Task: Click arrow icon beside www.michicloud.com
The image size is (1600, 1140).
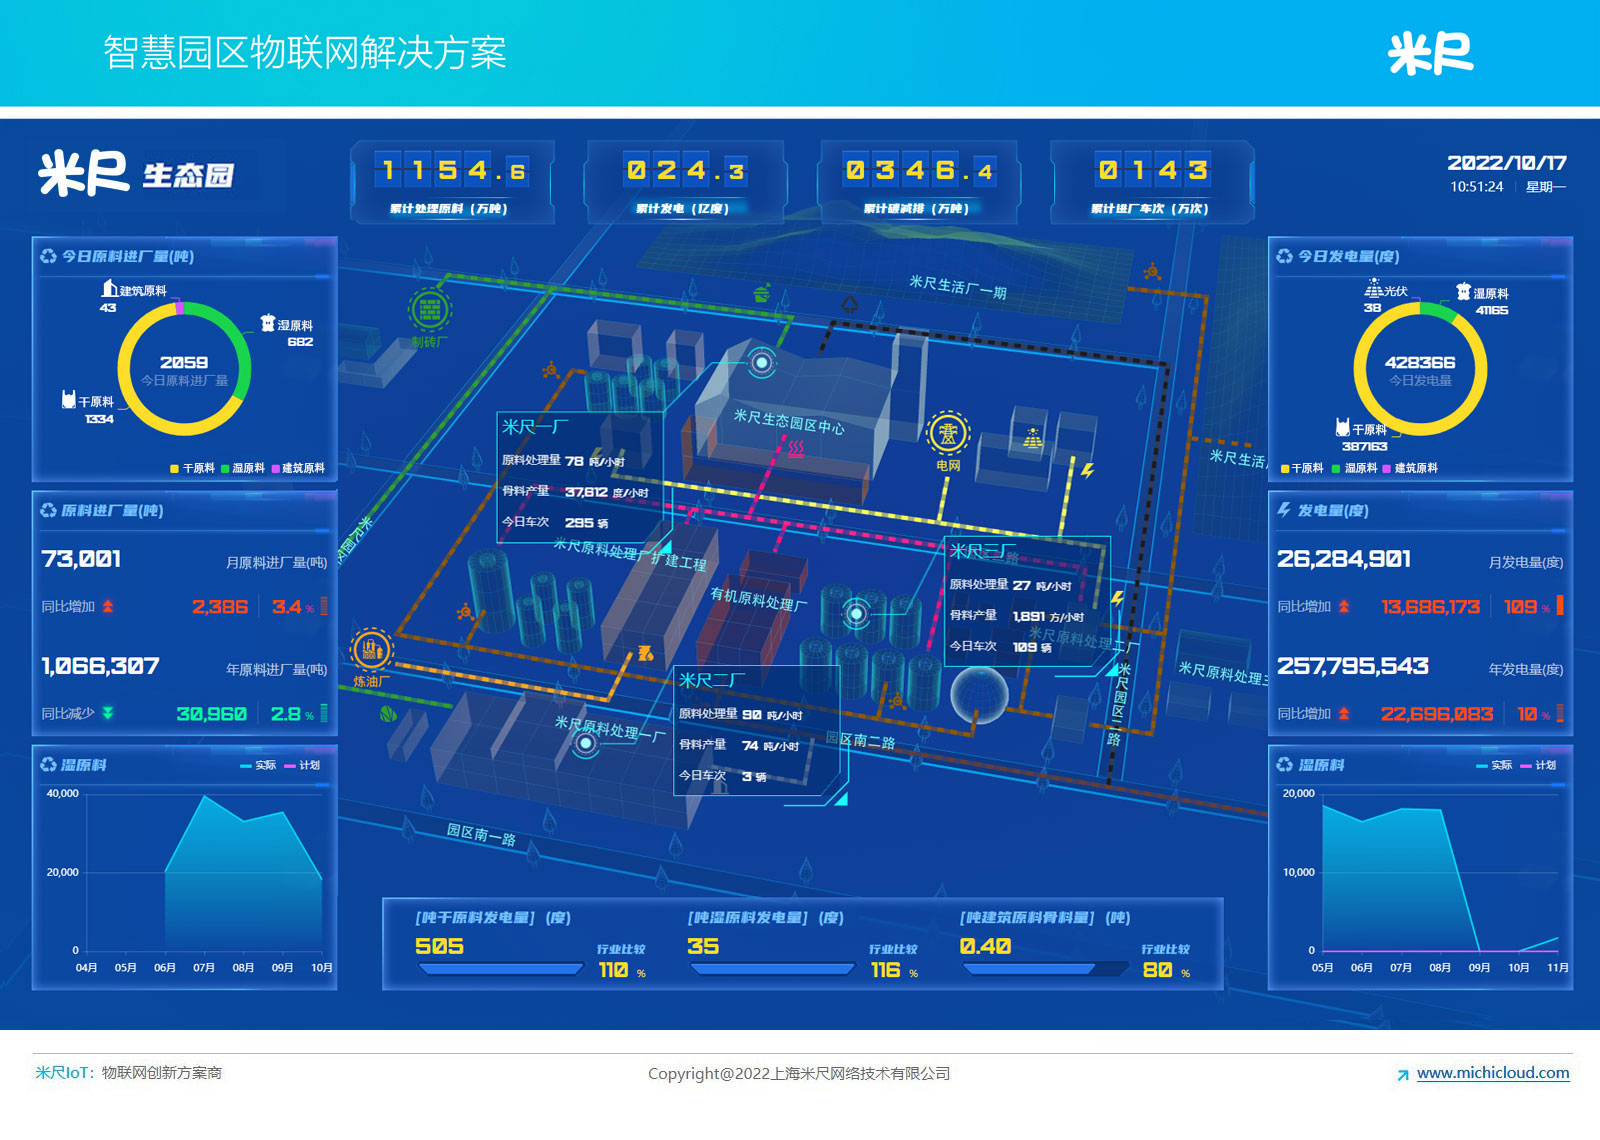Action: pos(1403,1075)
